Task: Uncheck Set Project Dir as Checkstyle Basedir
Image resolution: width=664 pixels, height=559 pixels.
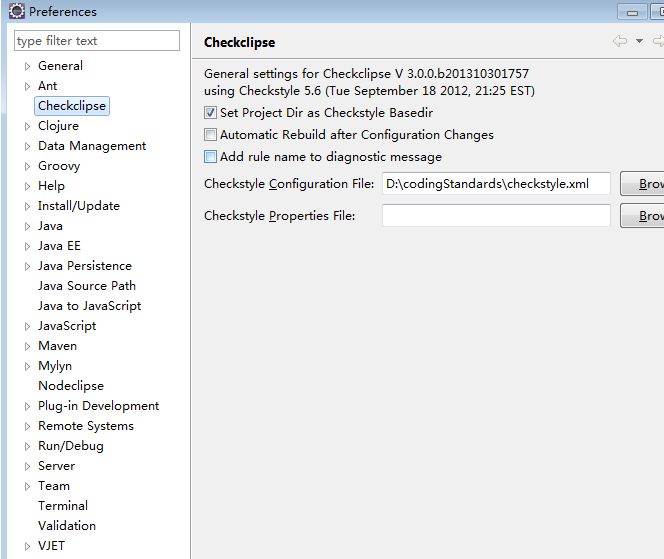Action: [210, 113]
